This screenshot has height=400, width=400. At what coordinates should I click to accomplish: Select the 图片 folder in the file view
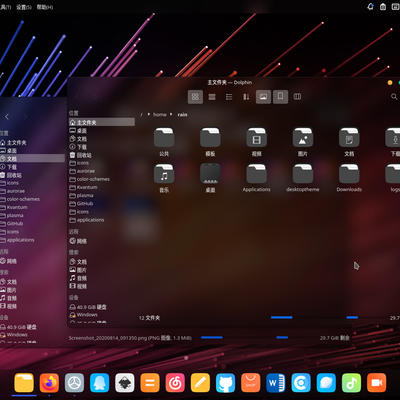pos(303,142)
